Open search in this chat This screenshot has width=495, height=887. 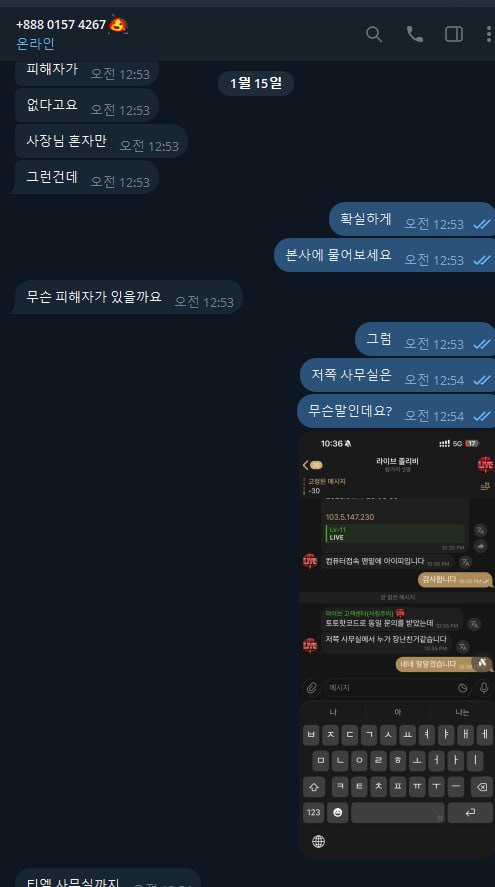click(374, 34)
